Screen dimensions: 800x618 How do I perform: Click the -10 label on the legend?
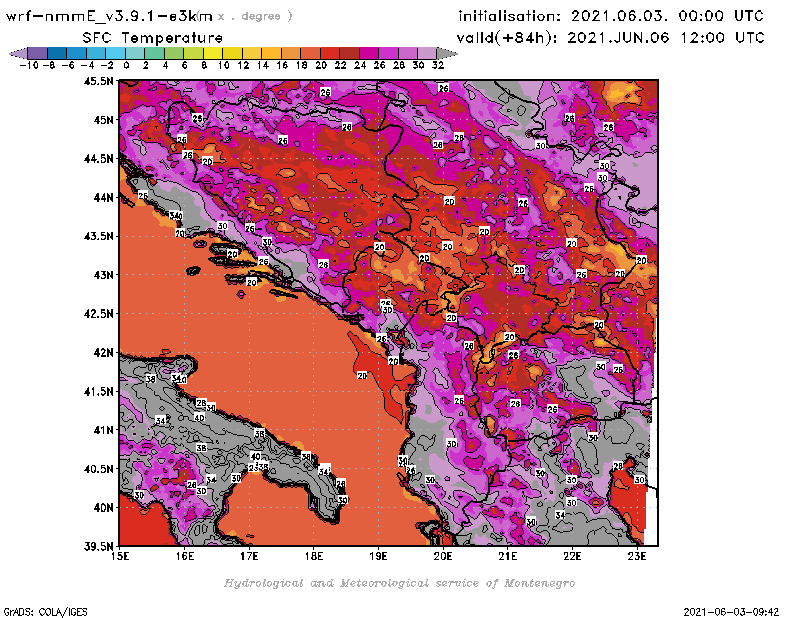pos(29,65)
